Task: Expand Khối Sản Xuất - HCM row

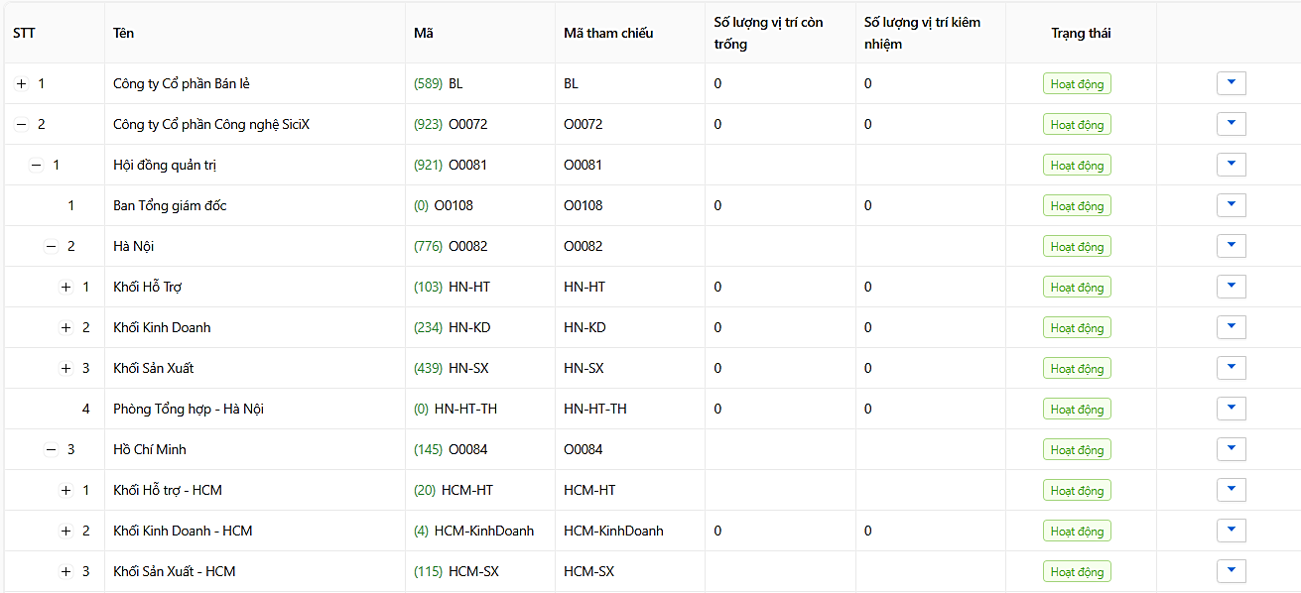Action: [x=66, y=572]
